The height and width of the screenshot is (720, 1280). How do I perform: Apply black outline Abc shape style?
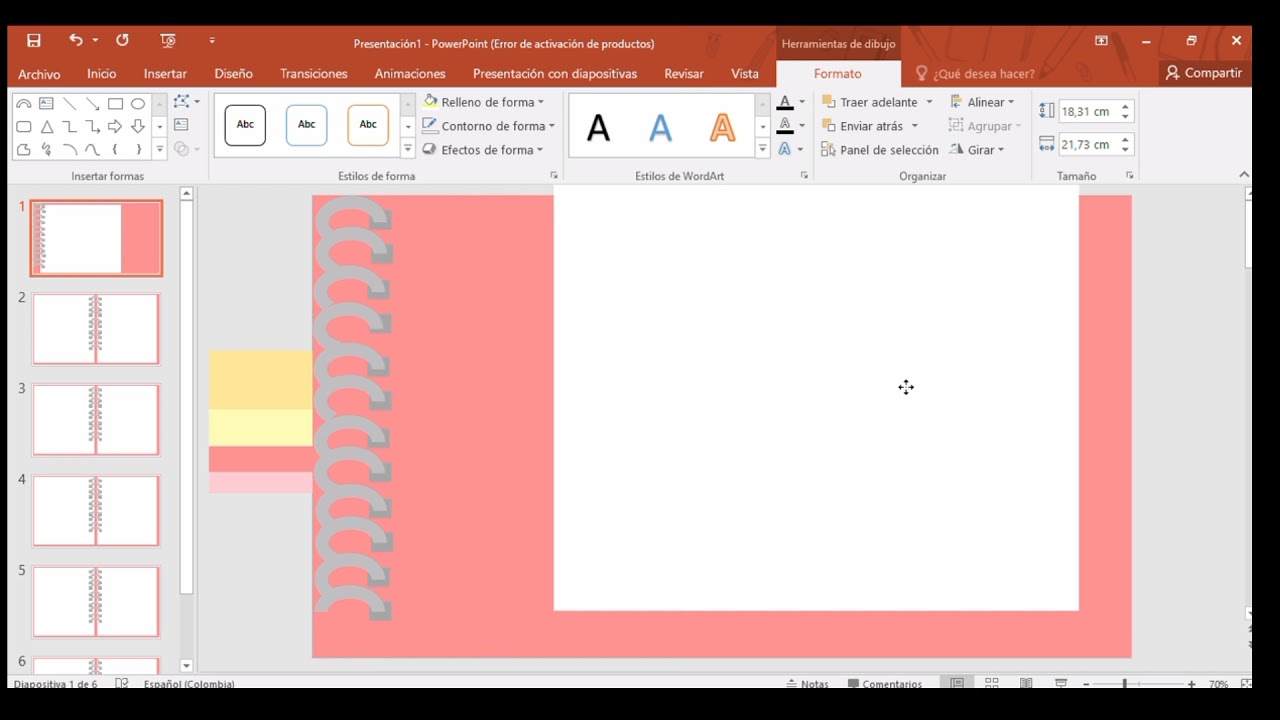coord(245,125)
